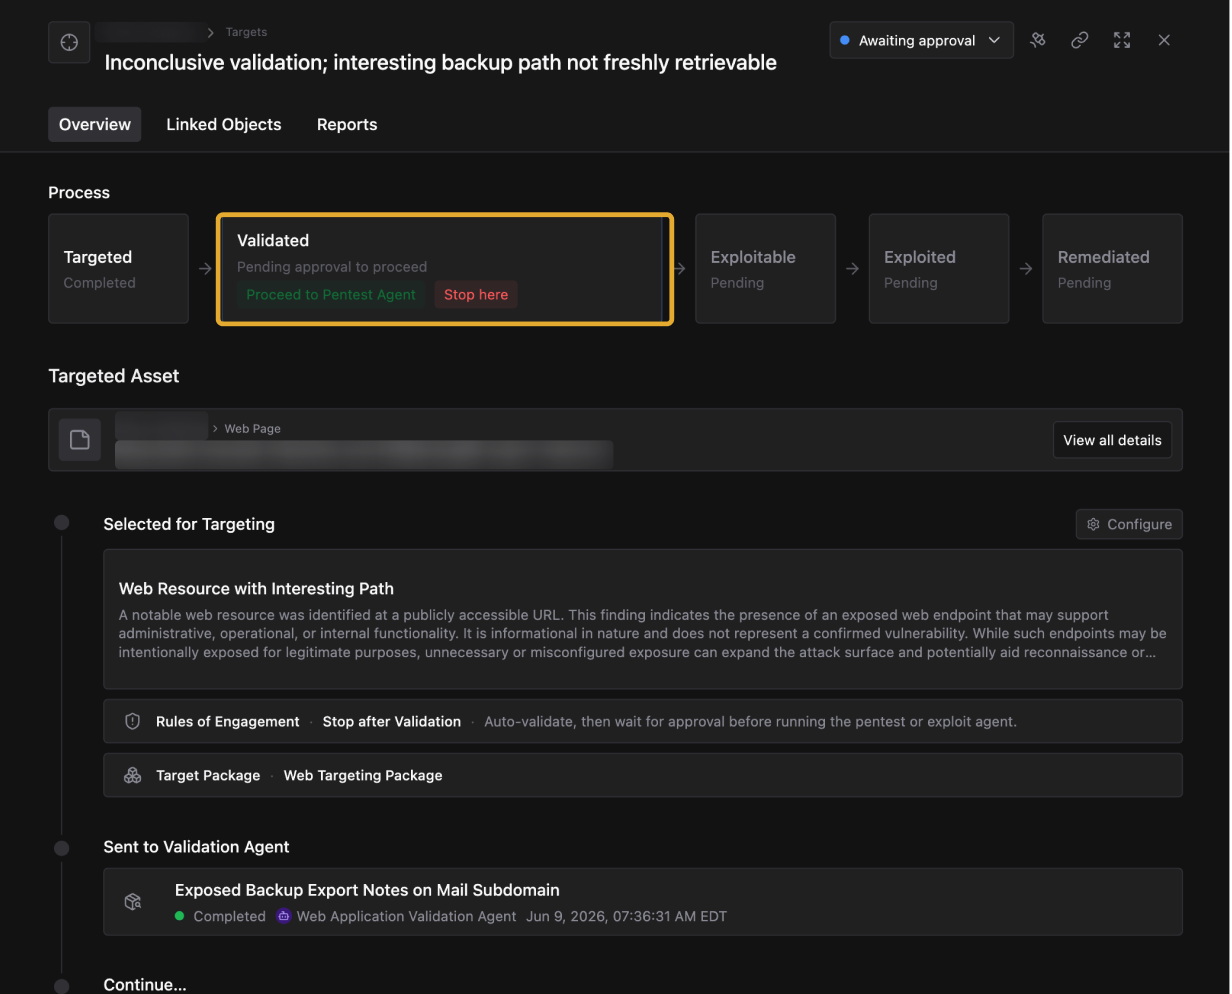Screen dimensions: 1232x994
Task: Click Proceed to Pentest Agent
Action: (331, 294)
